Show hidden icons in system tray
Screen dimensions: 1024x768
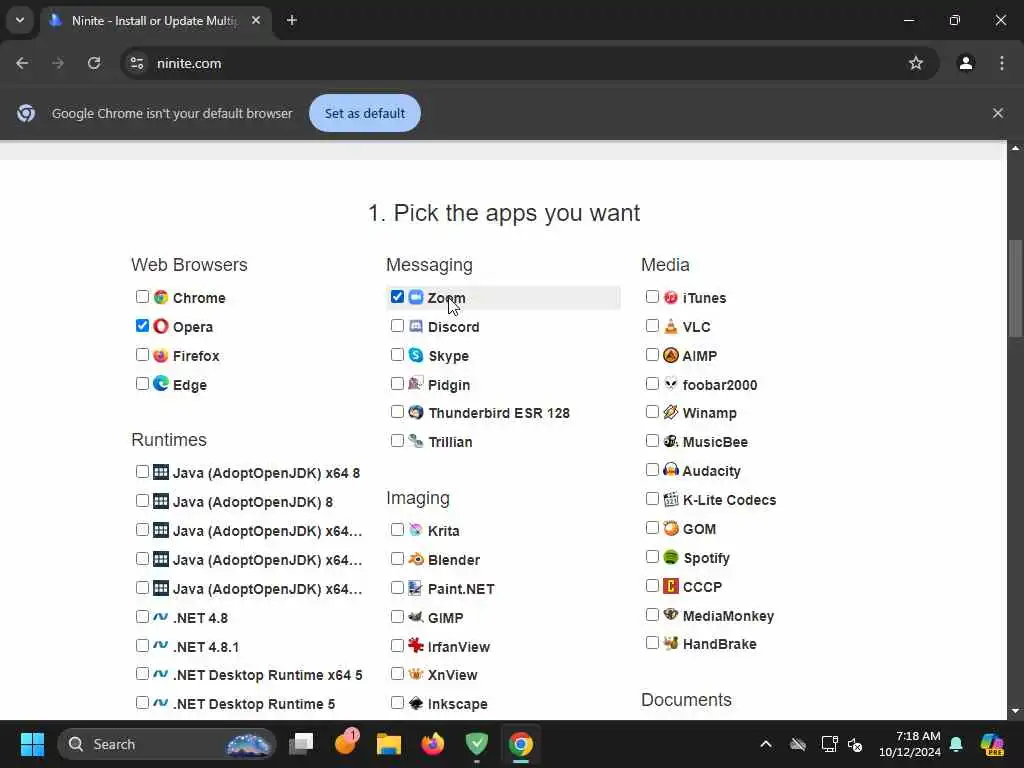click(766, 744)
